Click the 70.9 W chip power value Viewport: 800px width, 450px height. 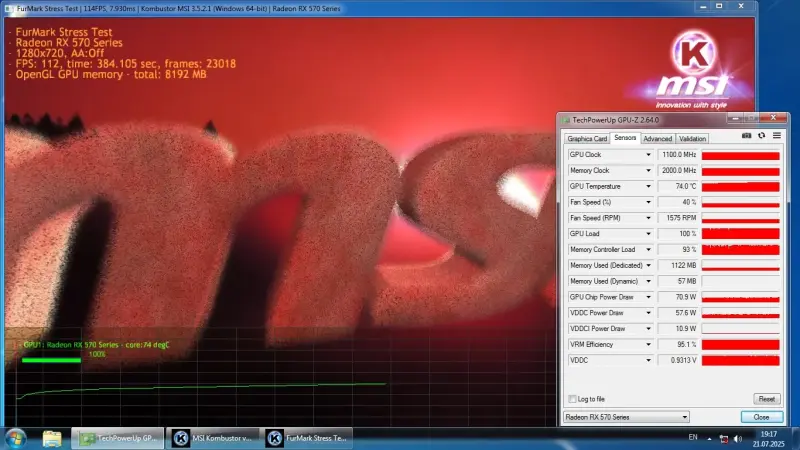pyautogui.click(x=678, y=297)
